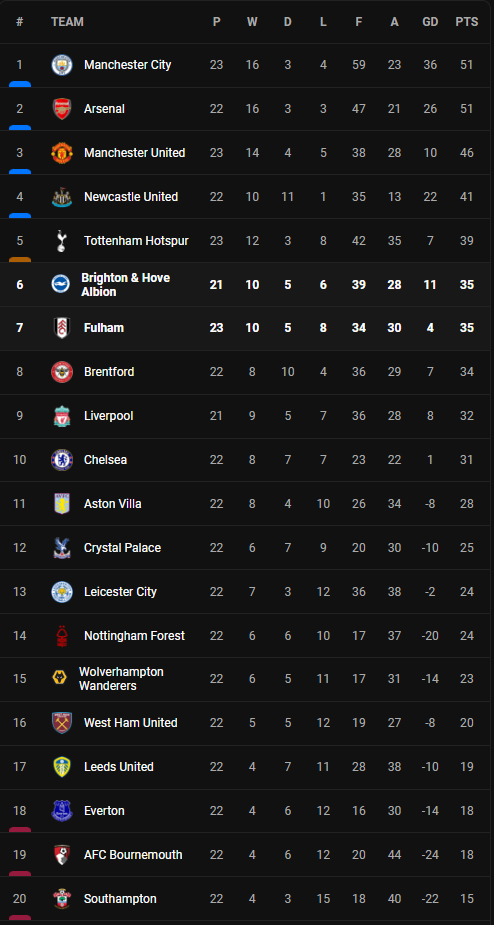The width and height of the screenshot is (494, 925).
Task: Click the TEAM column header
Action: tap(67, 22)
